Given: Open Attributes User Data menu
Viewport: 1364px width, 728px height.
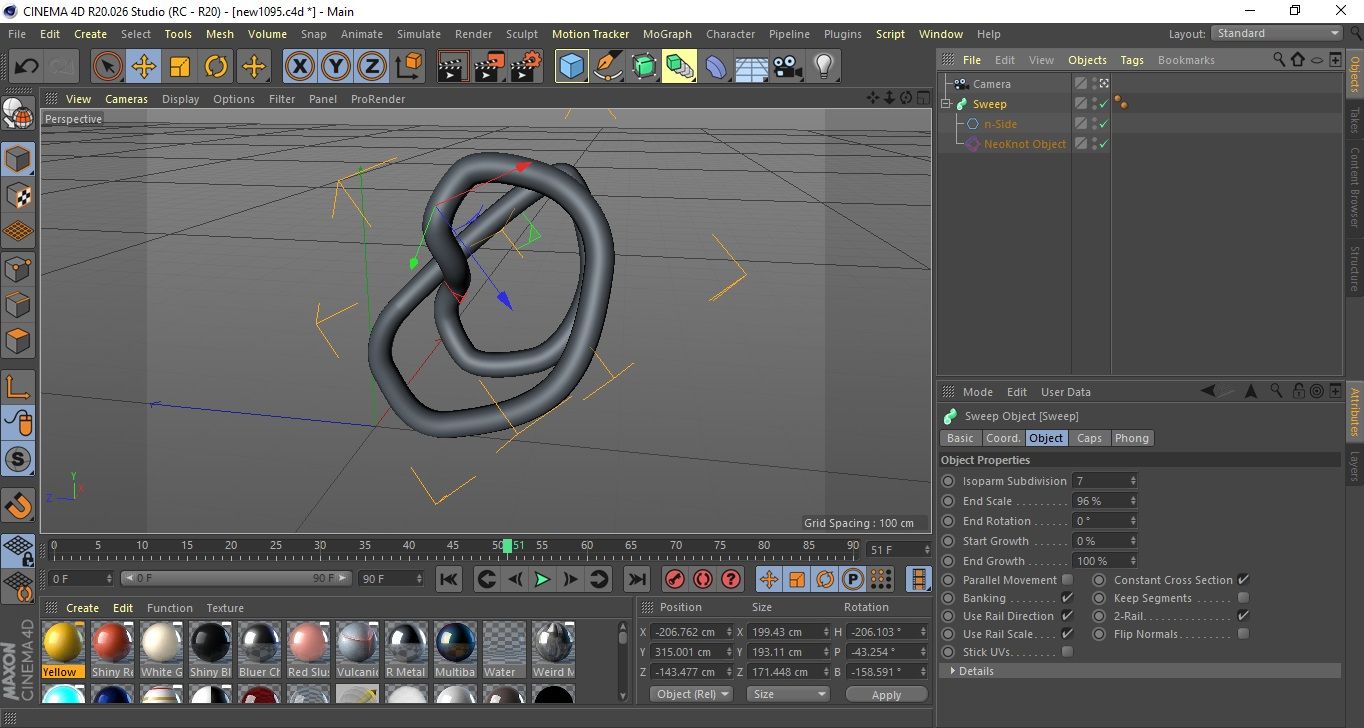Looking at the screenshot, I should point(1066,392).
